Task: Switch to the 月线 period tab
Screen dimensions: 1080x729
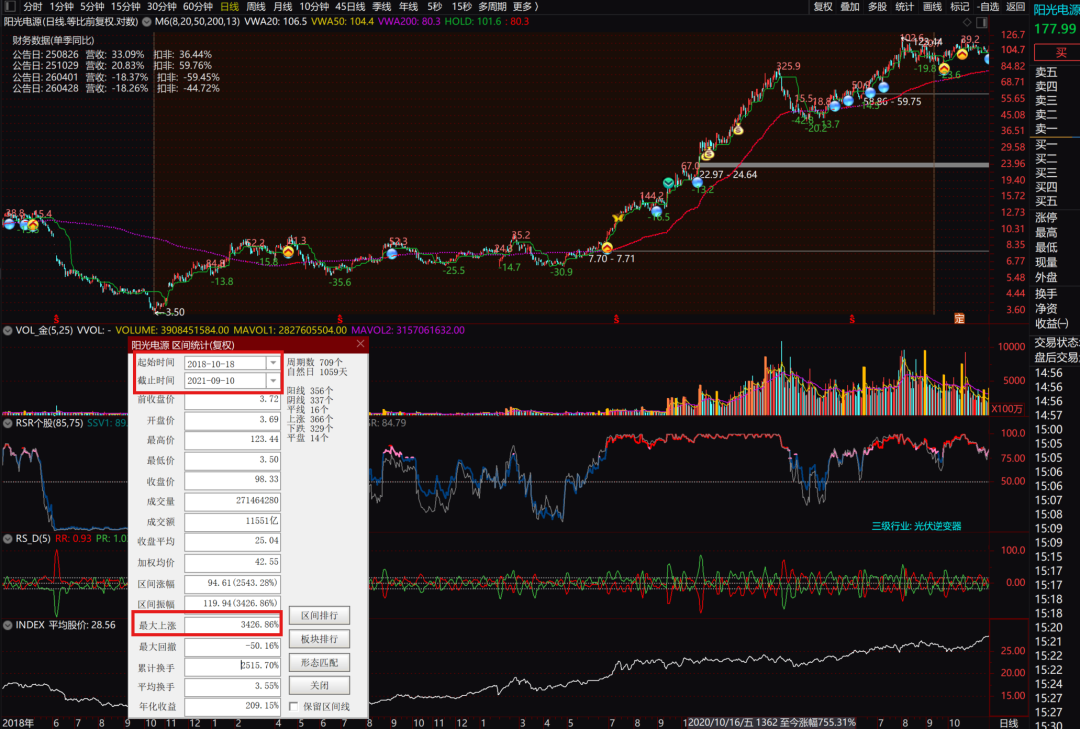Action: click(x=282, y=6)
